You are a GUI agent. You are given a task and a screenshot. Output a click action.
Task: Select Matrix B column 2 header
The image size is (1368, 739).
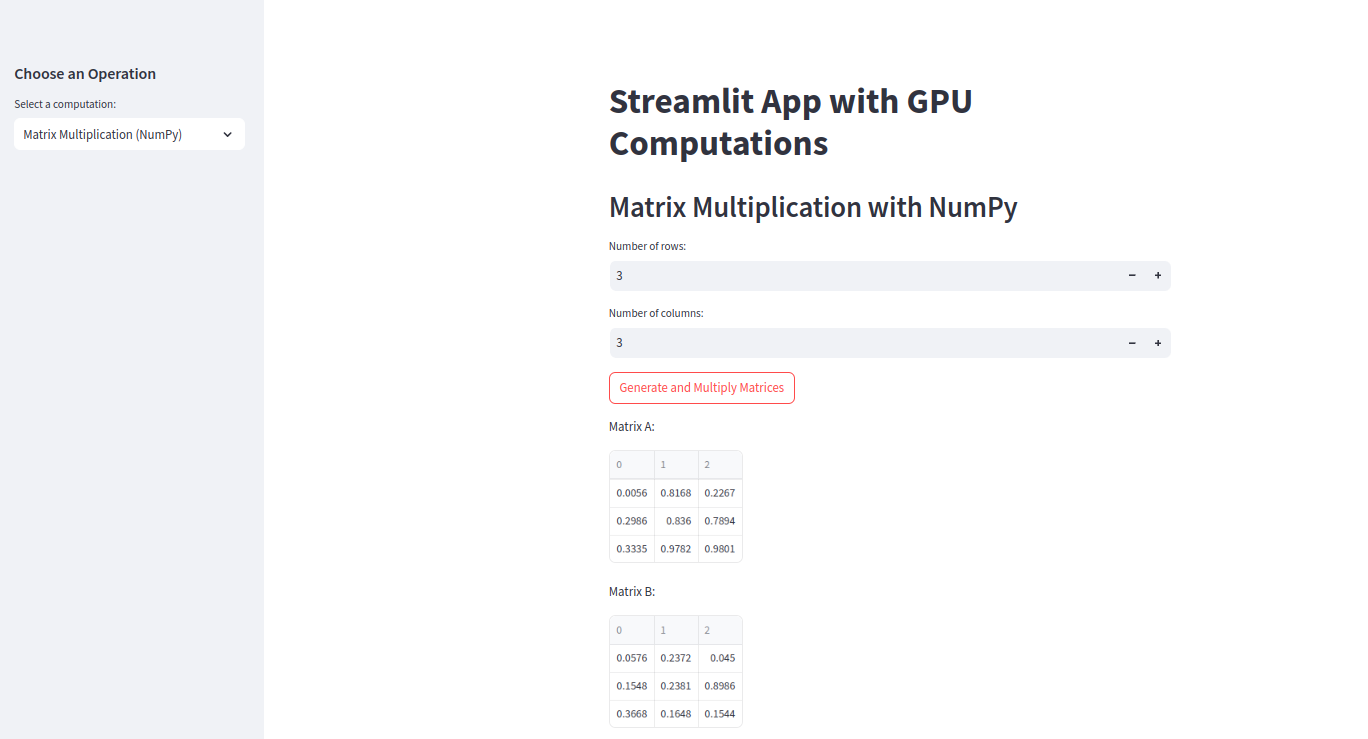(x=720, y=630)
